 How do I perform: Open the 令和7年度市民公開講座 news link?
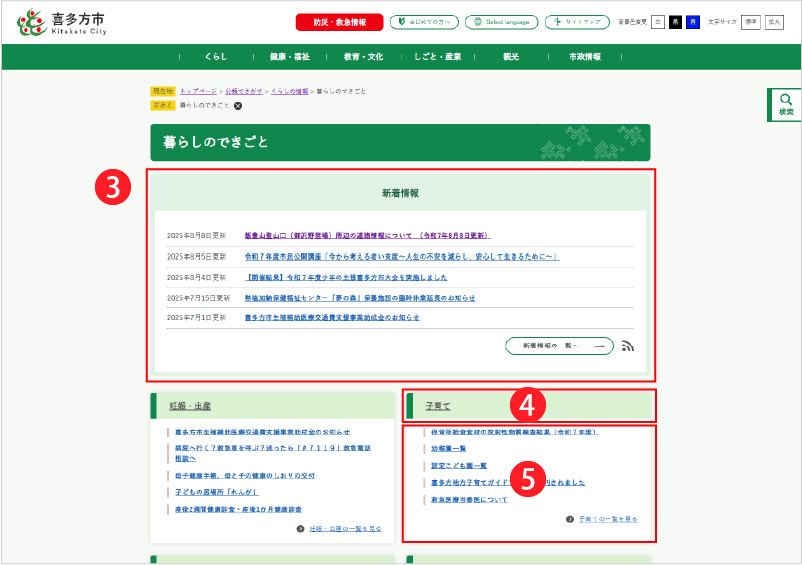402,257
